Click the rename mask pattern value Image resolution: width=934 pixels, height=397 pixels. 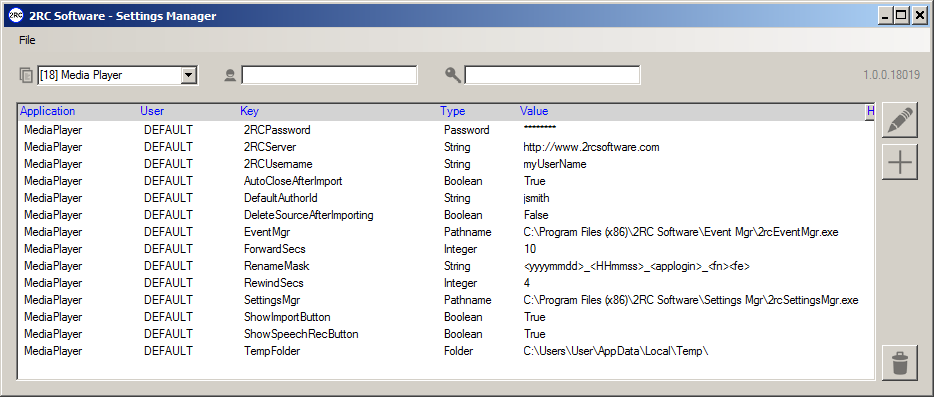point(637,266)
